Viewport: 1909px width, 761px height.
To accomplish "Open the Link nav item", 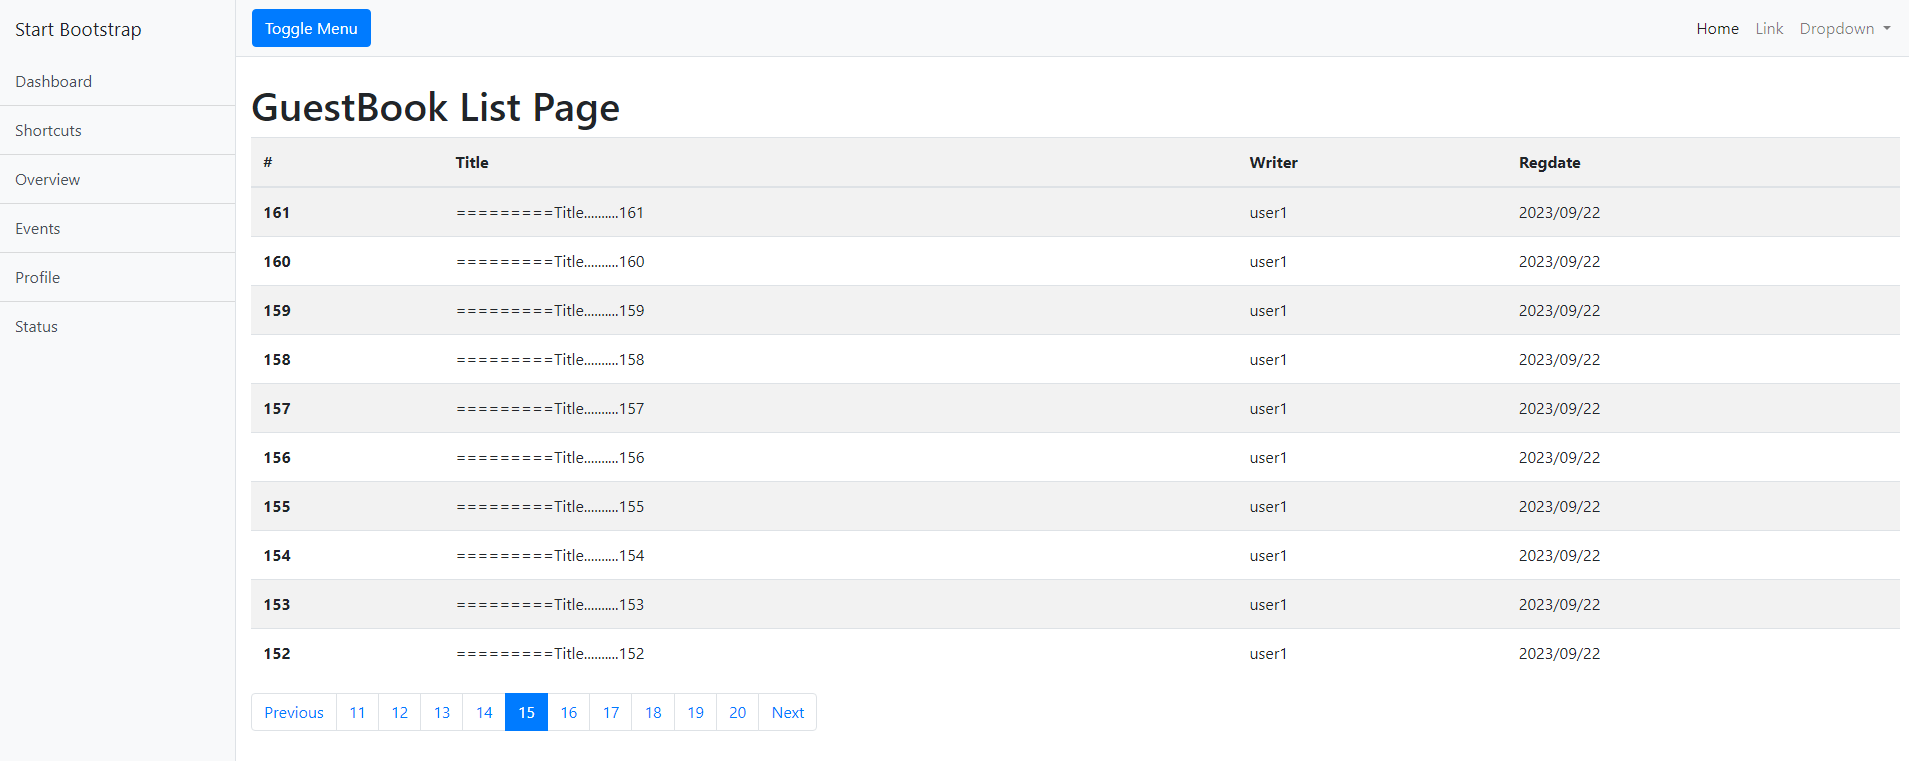I will [1769, 28].
